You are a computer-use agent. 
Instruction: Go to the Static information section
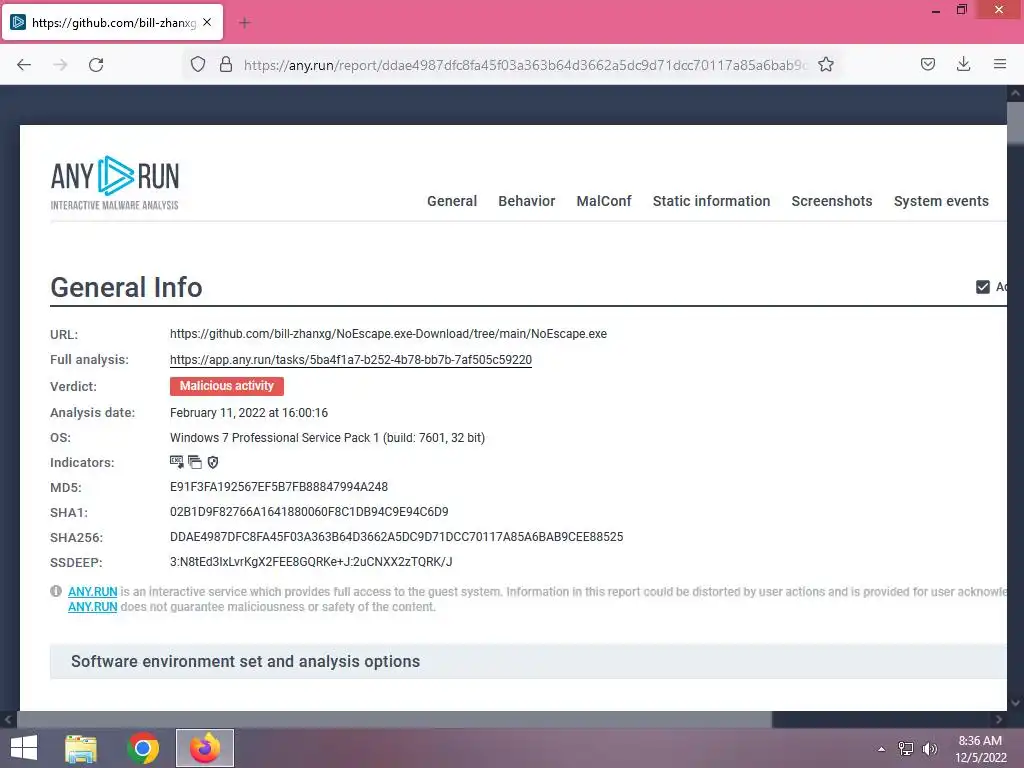[x=711, y=201]
